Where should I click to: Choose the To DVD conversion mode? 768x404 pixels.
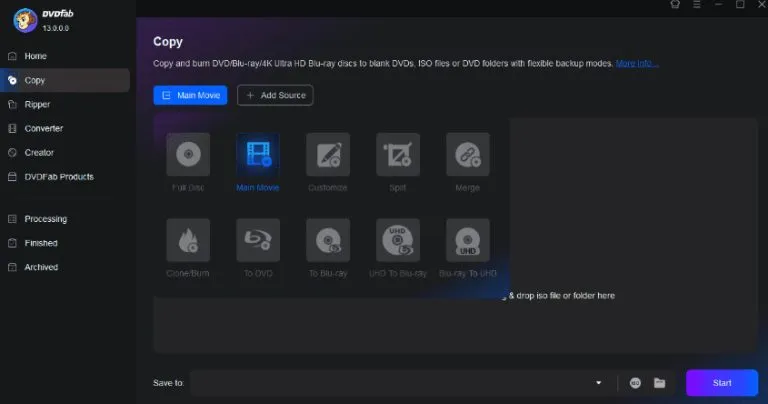(258, 240)
